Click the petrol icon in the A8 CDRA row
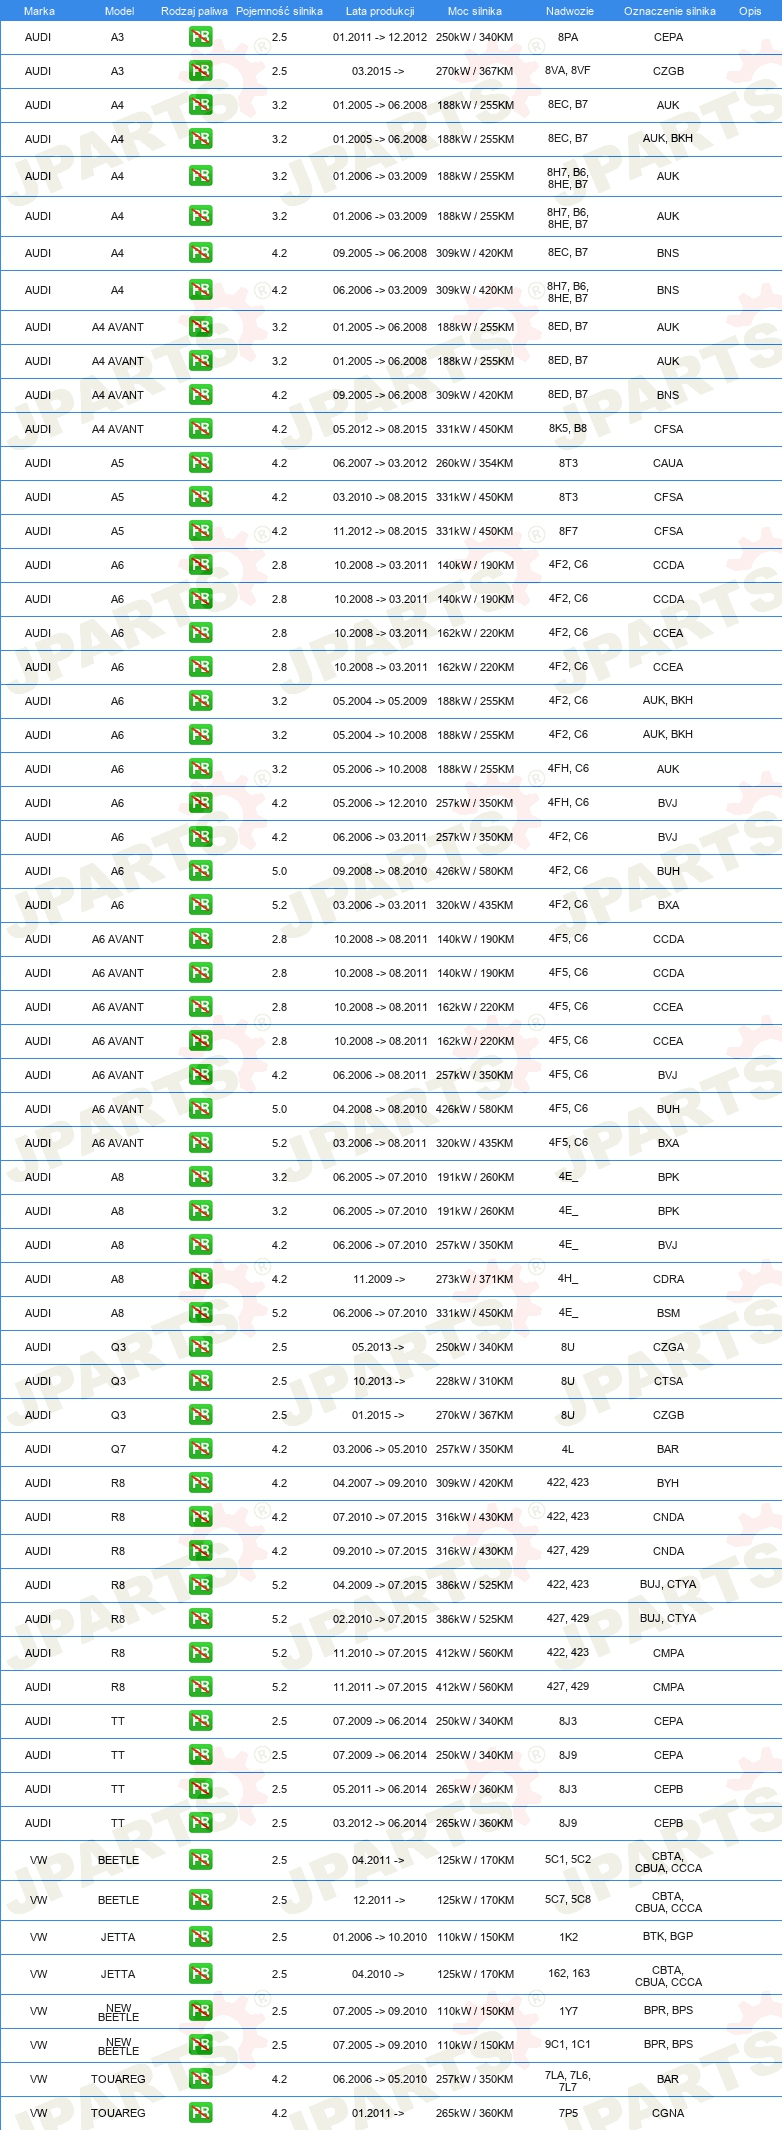The width and height of the screenshot is (782, 2130). pyautogui.click(x=200, y=1279)
